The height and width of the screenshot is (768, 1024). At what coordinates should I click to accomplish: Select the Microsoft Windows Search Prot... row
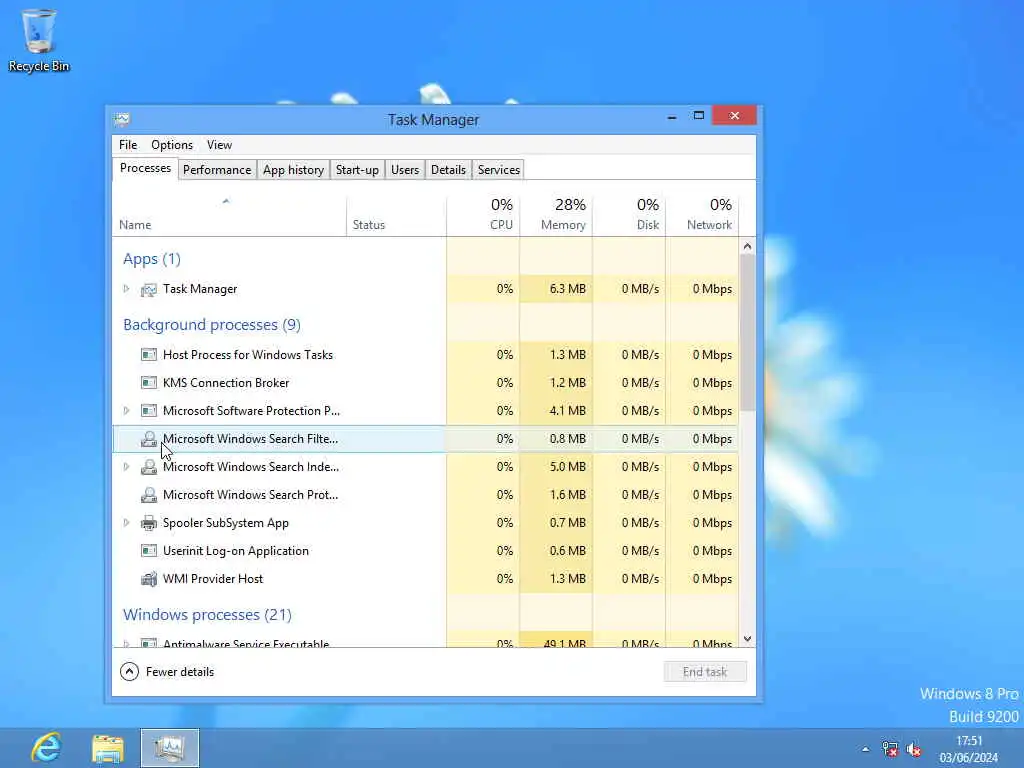tap(426, 495)
